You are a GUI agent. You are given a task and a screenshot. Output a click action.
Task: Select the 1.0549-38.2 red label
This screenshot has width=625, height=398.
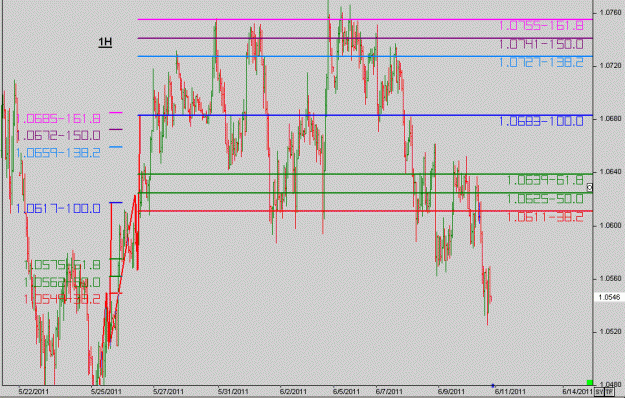pos(62,300)
